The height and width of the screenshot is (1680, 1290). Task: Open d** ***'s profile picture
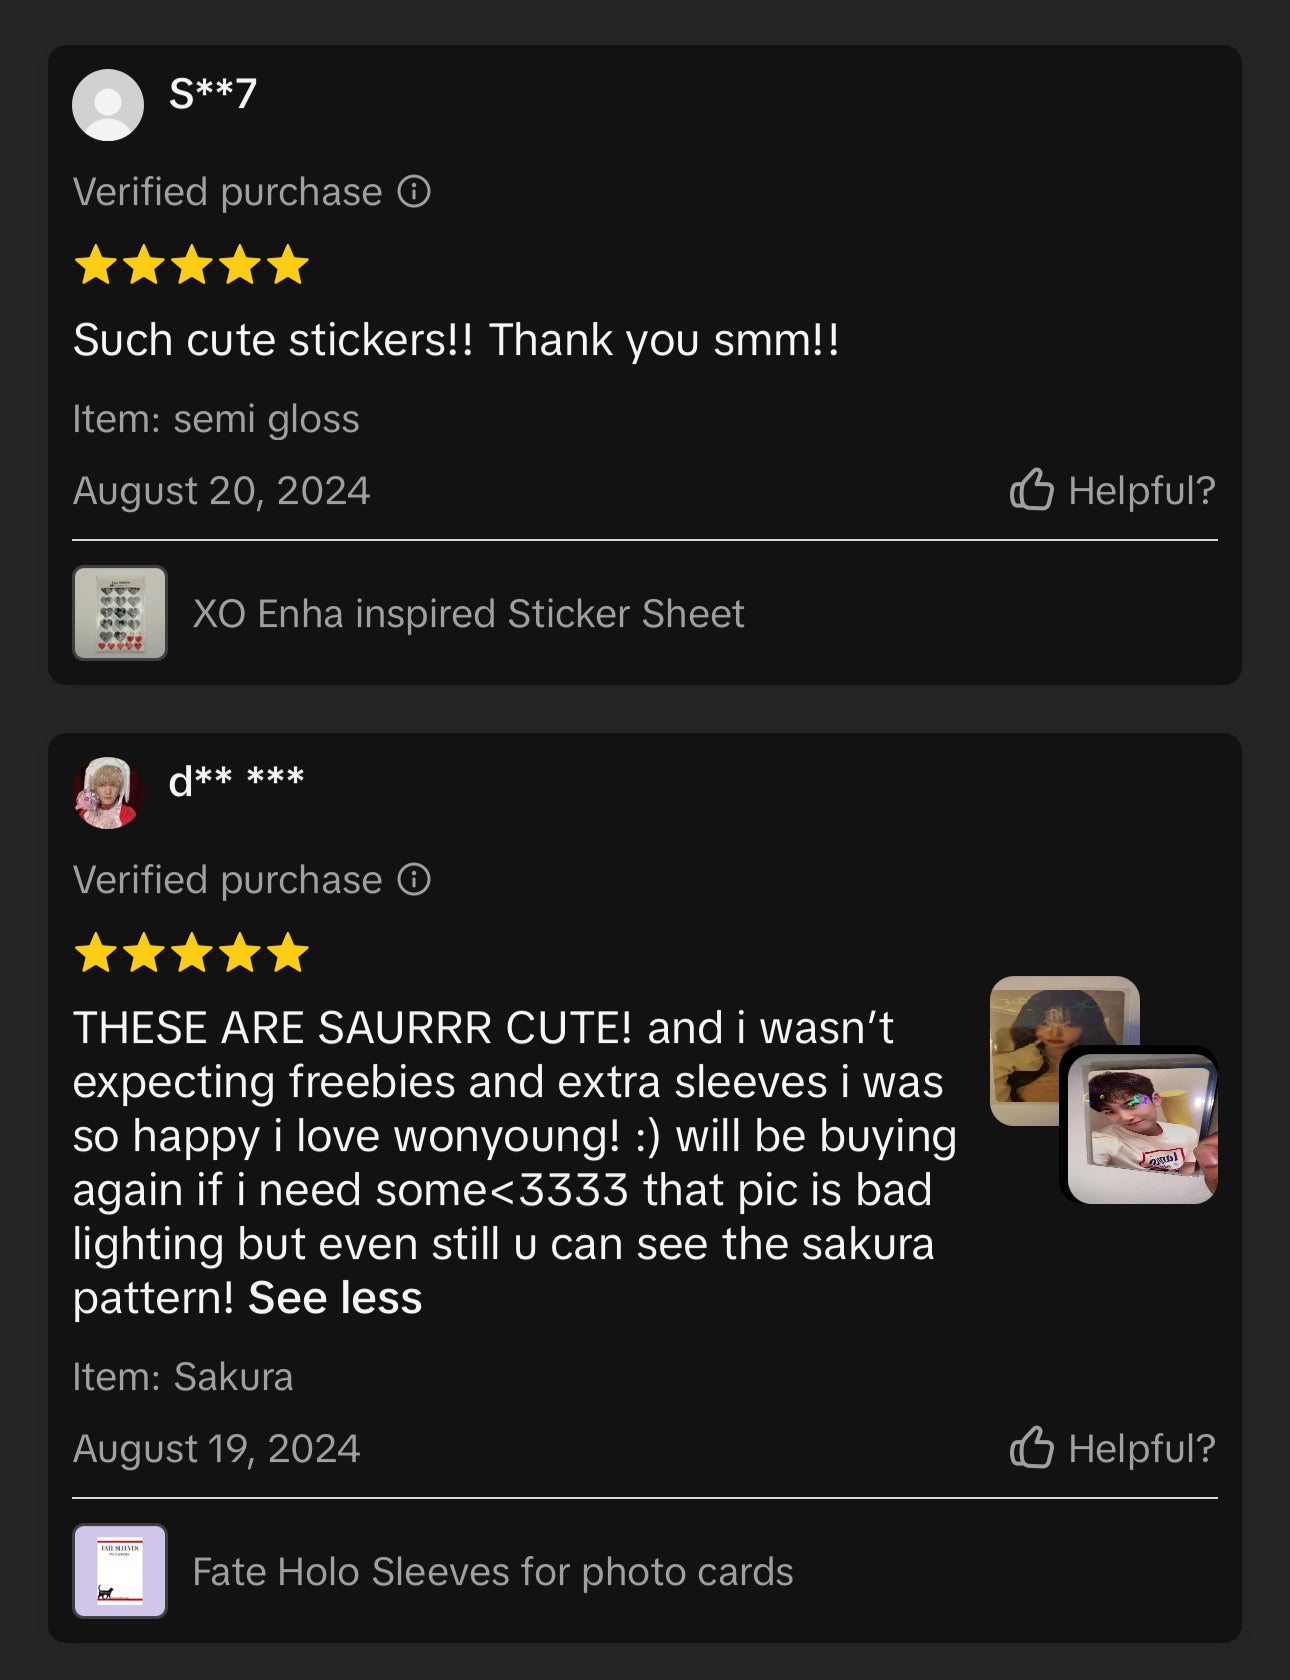point(108,793)
